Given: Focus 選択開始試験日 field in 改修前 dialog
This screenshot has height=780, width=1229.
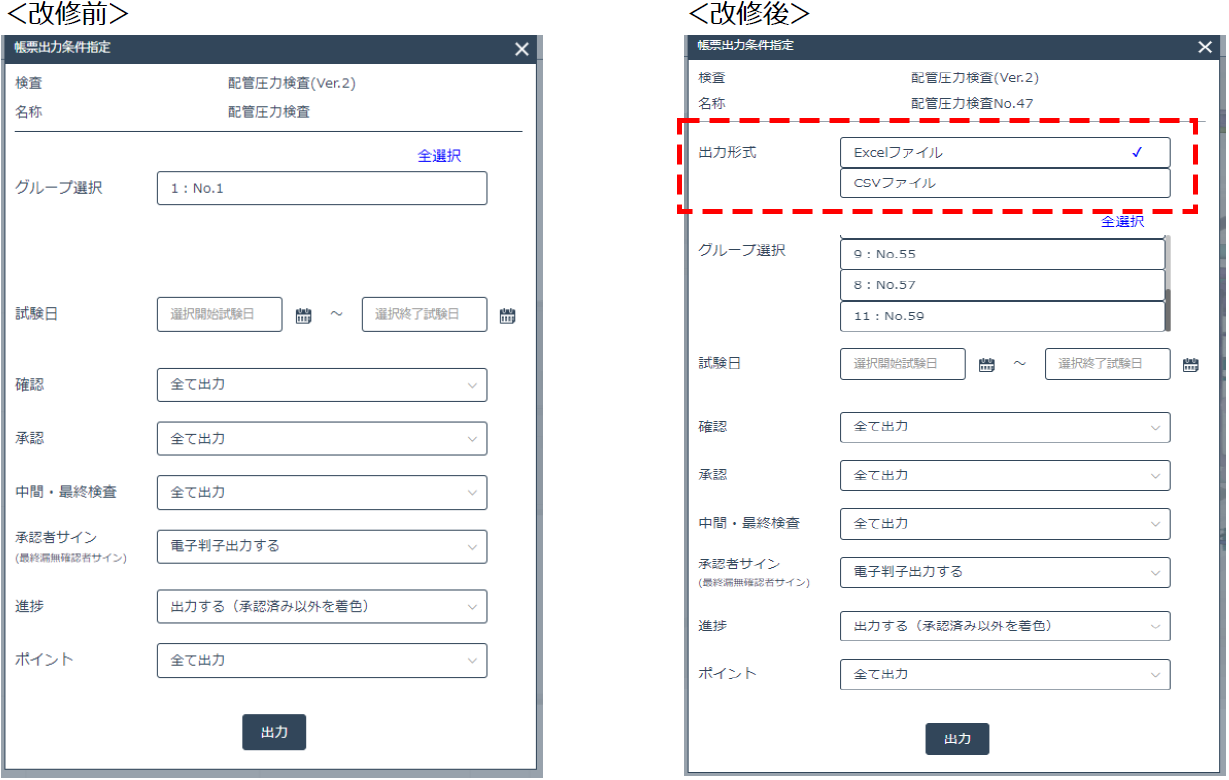Looking at the screenshot, I should 219,314.
